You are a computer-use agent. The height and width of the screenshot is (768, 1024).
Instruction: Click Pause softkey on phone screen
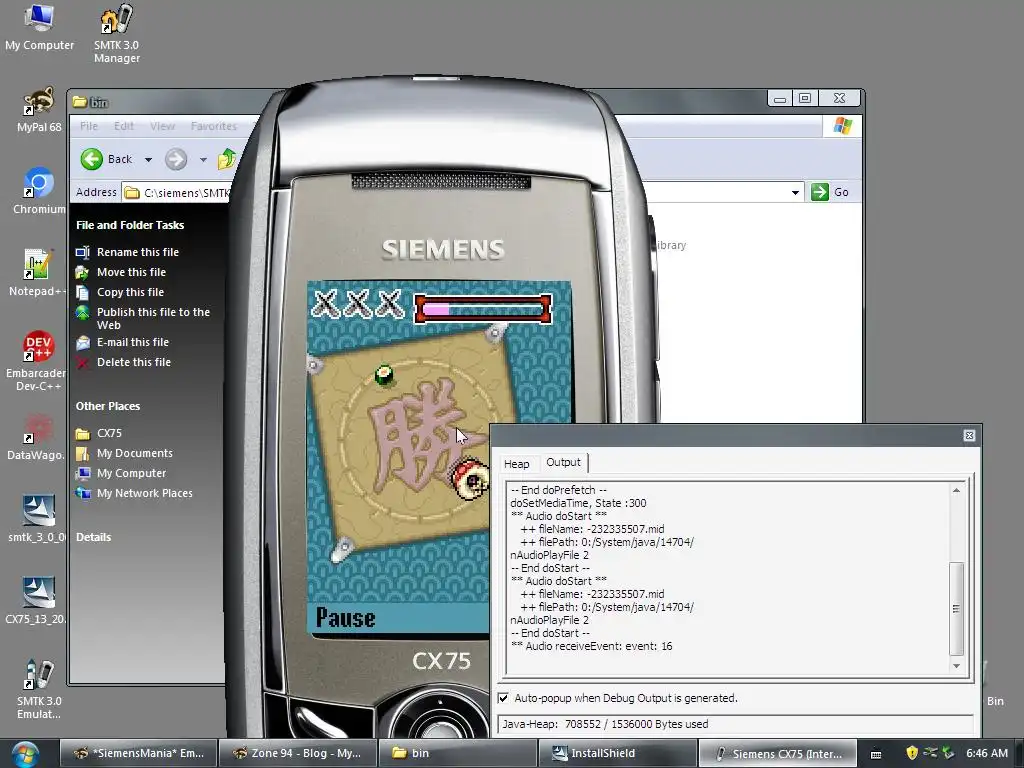pyautogui.click(x=345, y=618)
